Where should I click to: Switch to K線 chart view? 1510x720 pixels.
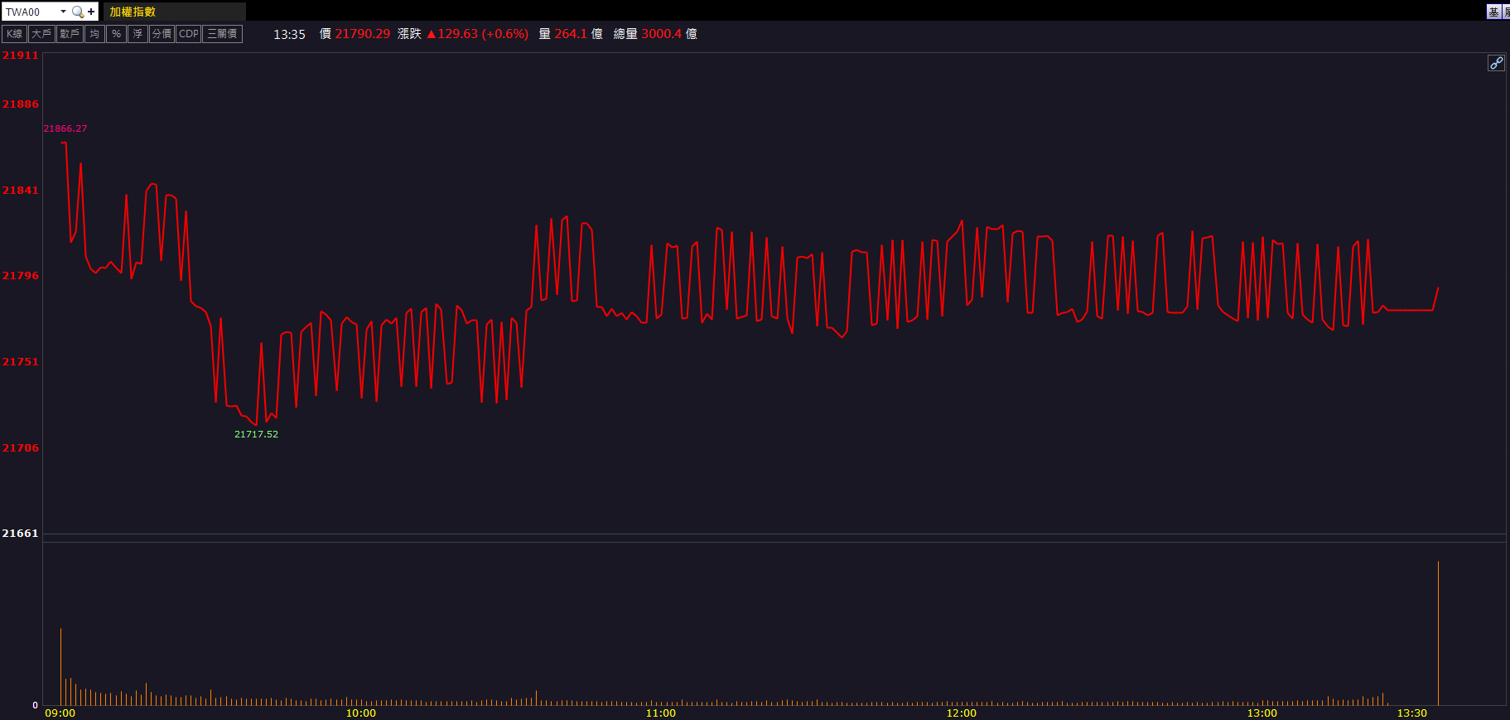pos(14,34)
